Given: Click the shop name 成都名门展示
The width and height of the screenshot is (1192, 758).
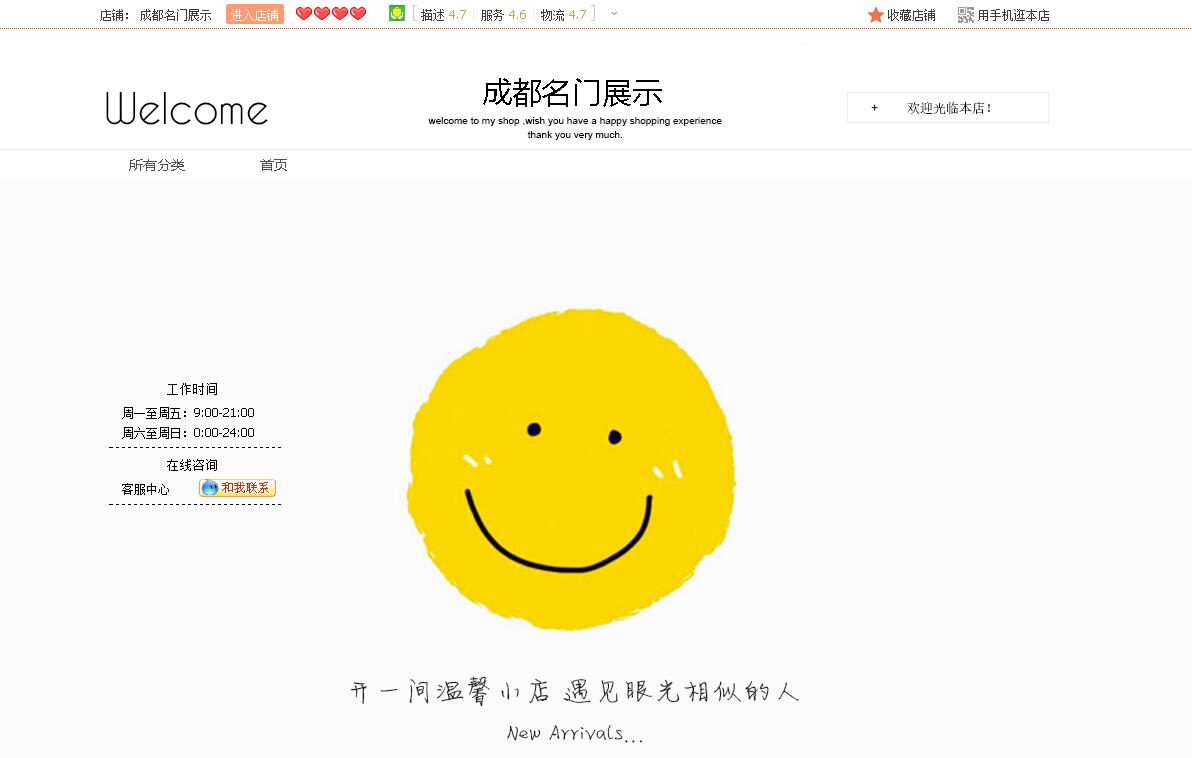Looking at the screenshot, I should tap(176, 14).
